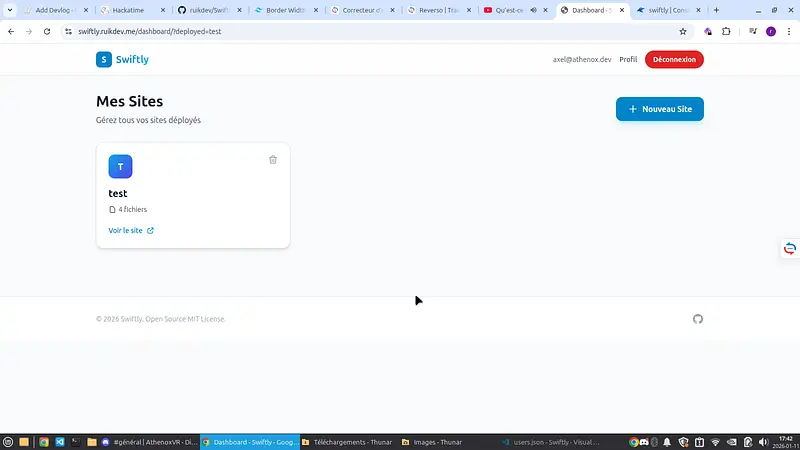Click the trash icon on test site card
The height and width of the screenshot is (450, 800).
coord(273,160)
